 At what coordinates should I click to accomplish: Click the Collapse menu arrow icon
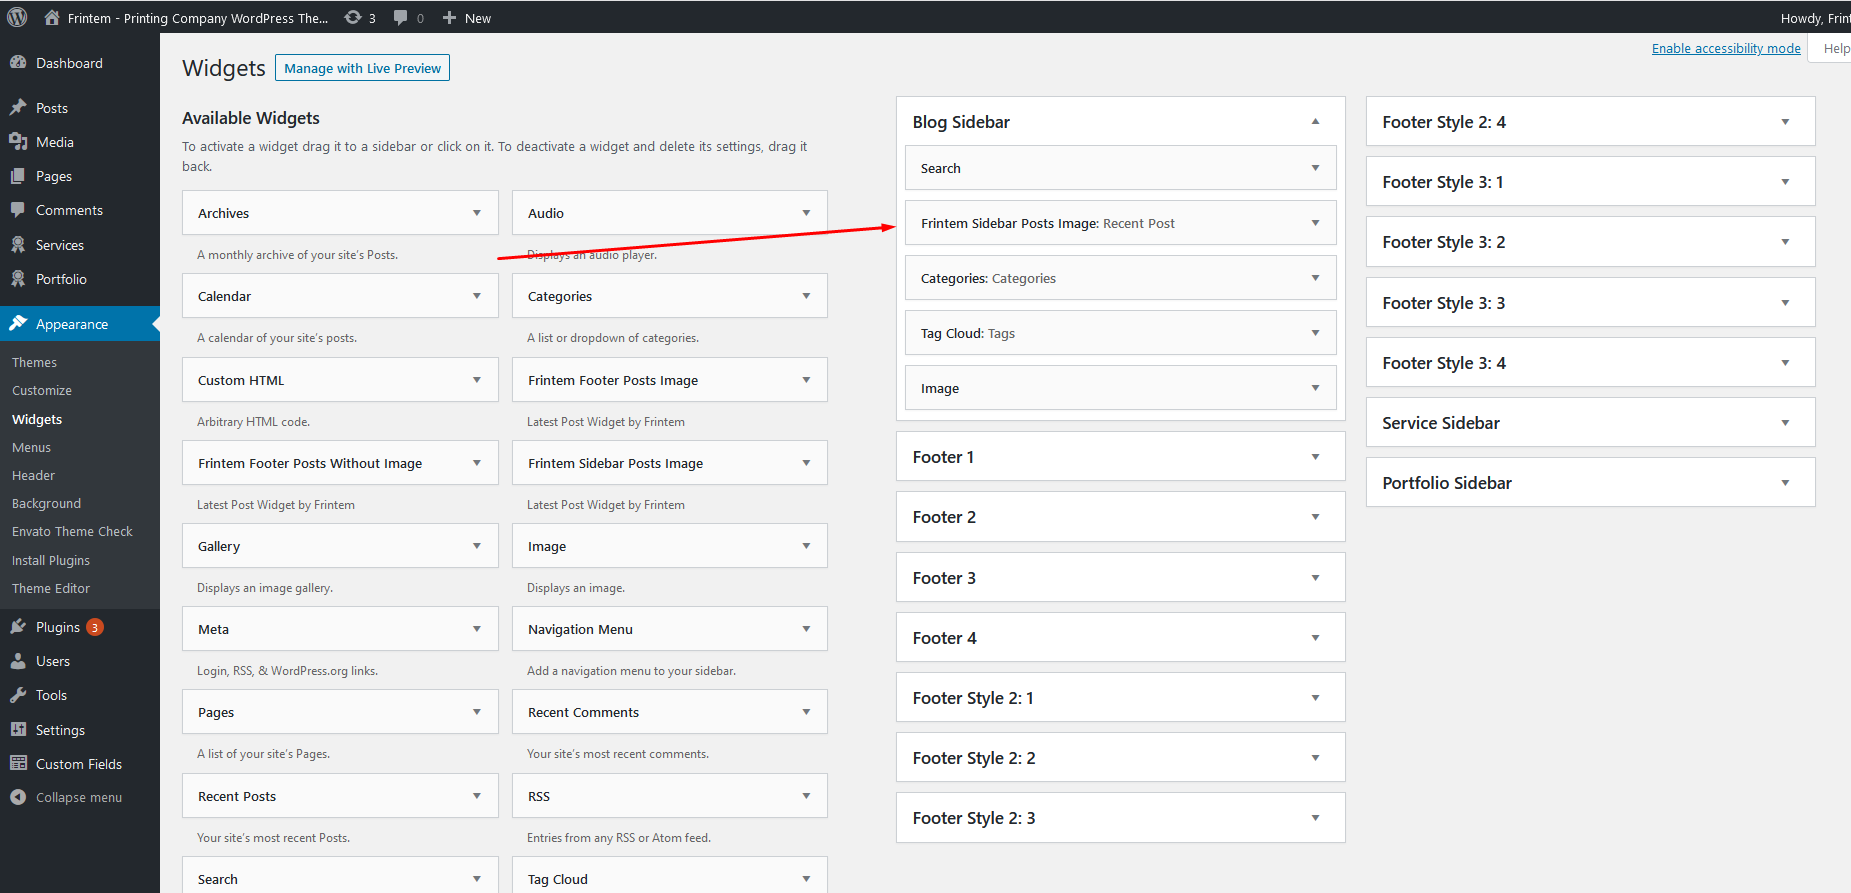[18, 797]
